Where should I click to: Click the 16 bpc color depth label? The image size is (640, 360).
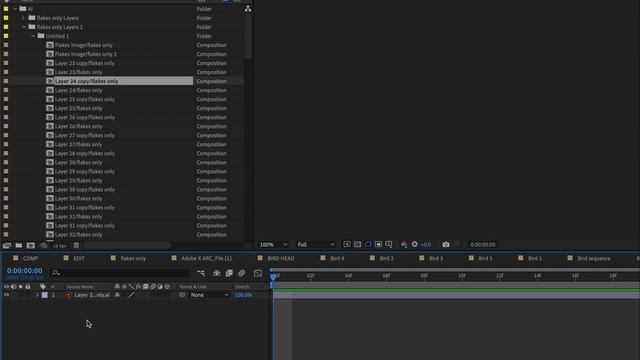pos(60,246)
